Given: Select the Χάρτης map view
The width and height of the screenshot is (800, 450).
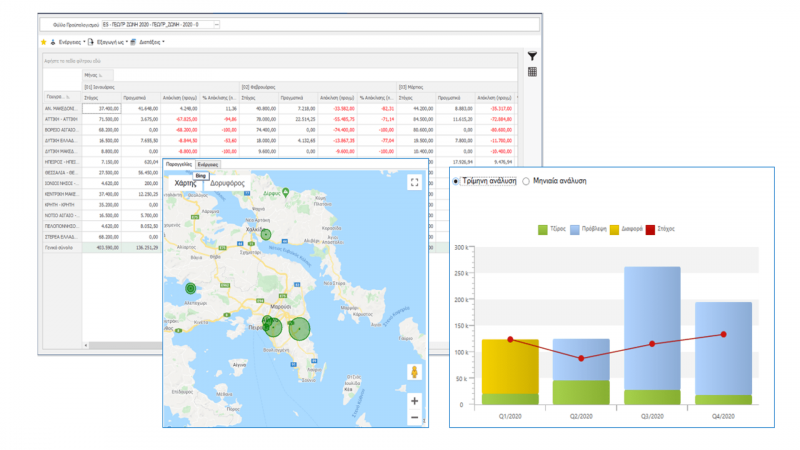Looking at the screenshot, I should 185,183.
